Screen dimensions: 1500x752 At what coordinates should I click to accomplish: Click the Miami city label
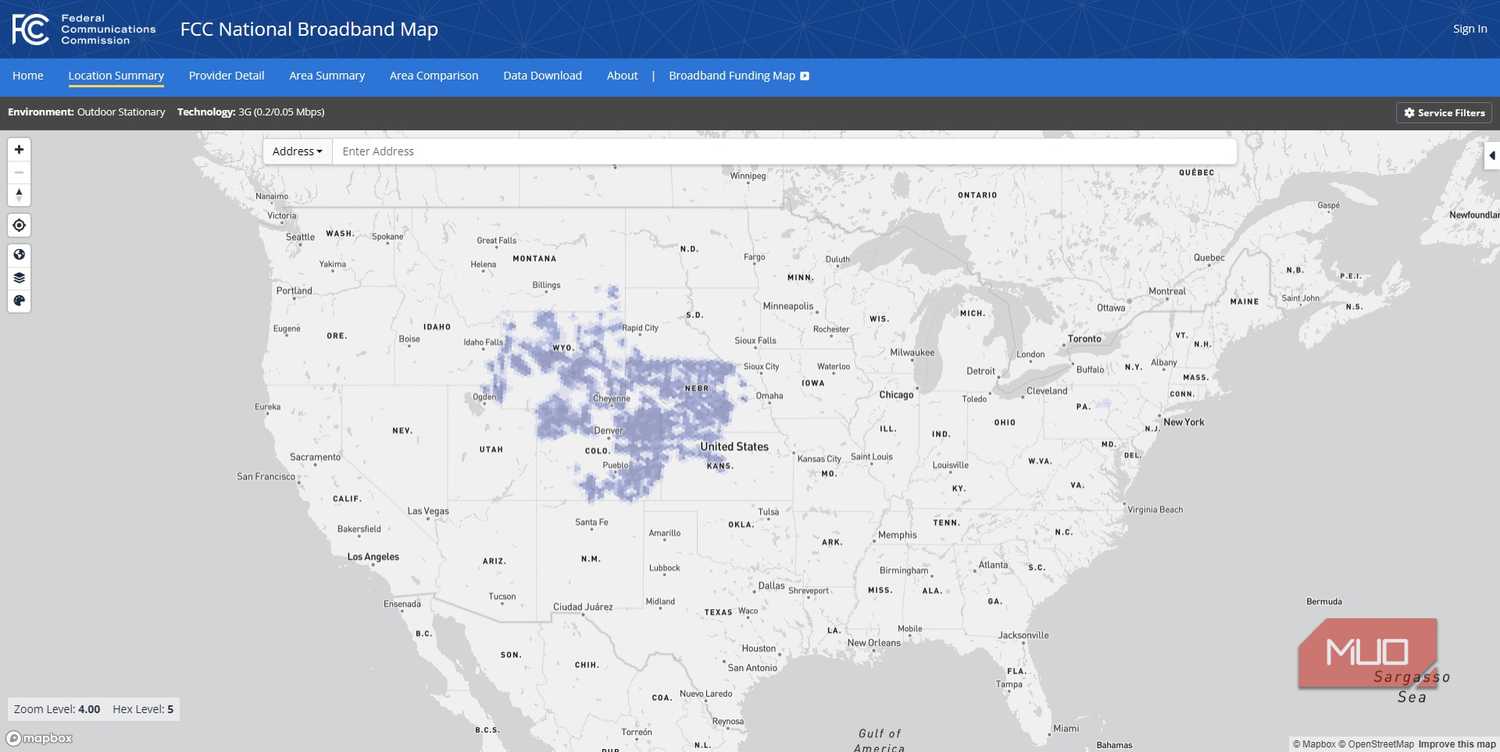[1066, 728]
